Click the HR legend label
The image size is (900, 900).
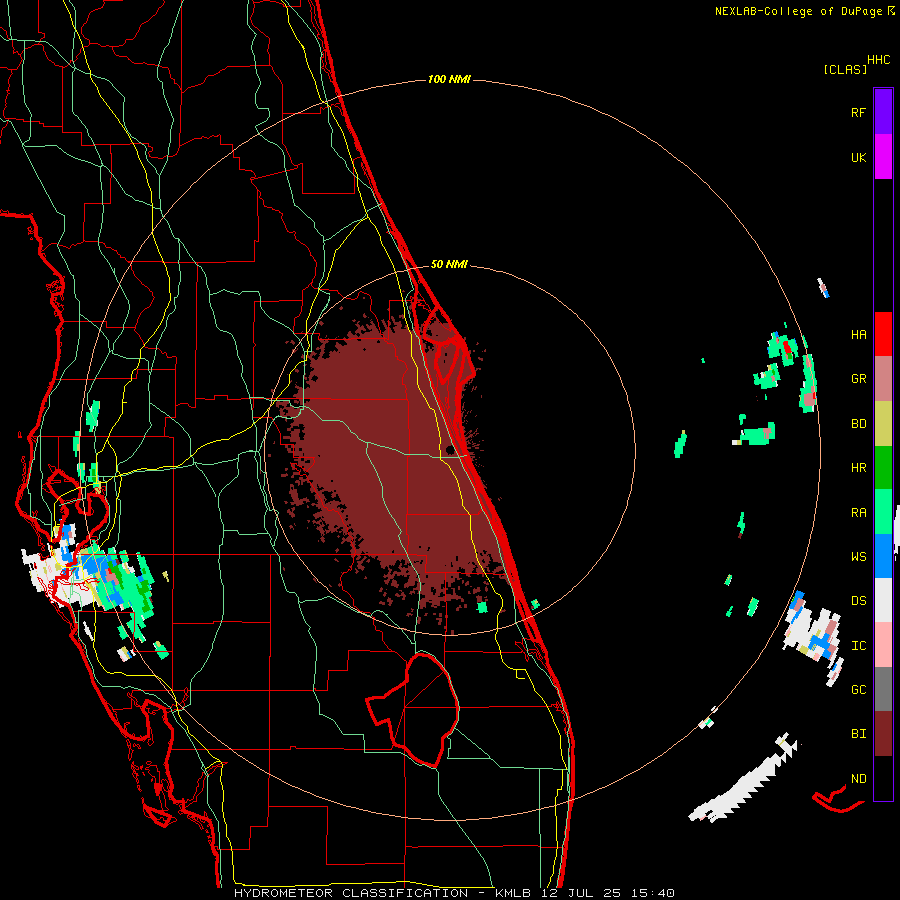click(858, 468)
